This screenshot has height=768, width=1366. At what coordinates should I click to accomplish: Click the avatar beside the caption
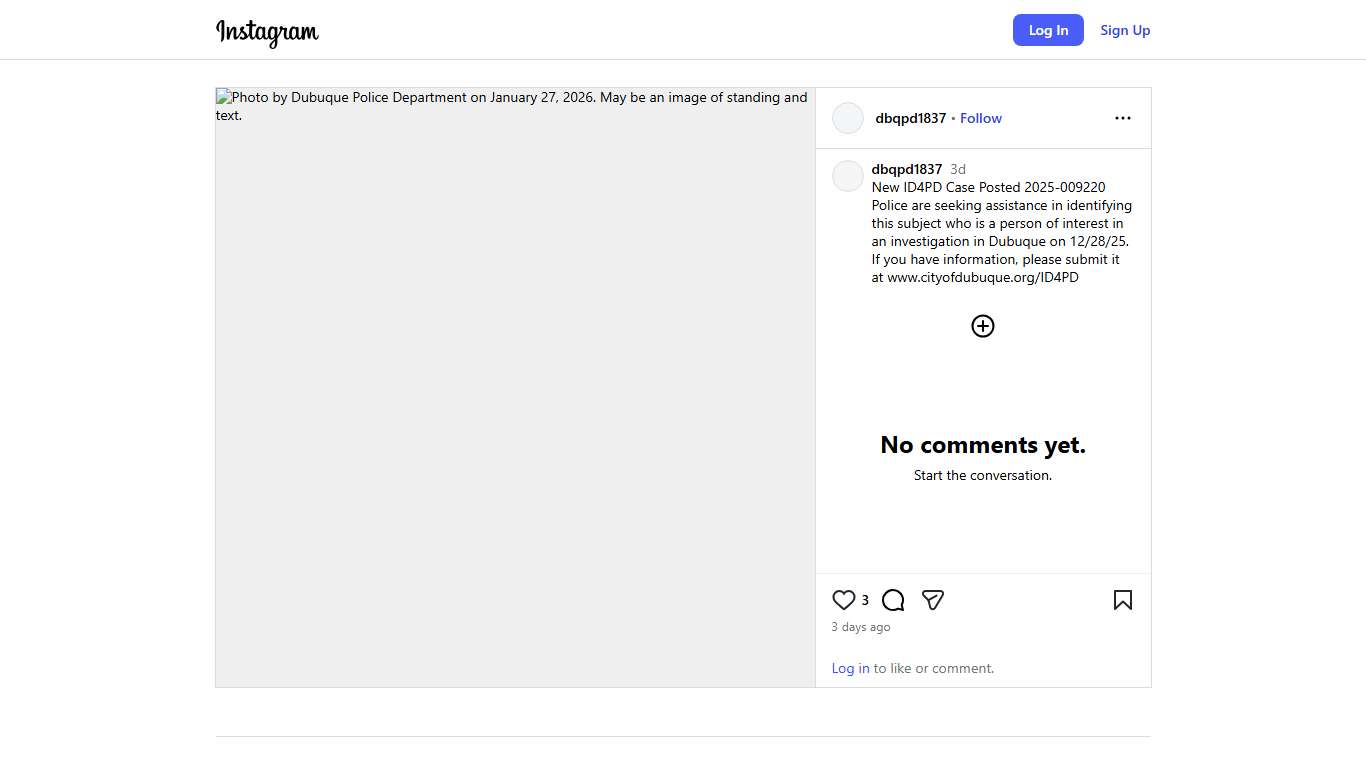pyautogui.click(x=848, y=176)
